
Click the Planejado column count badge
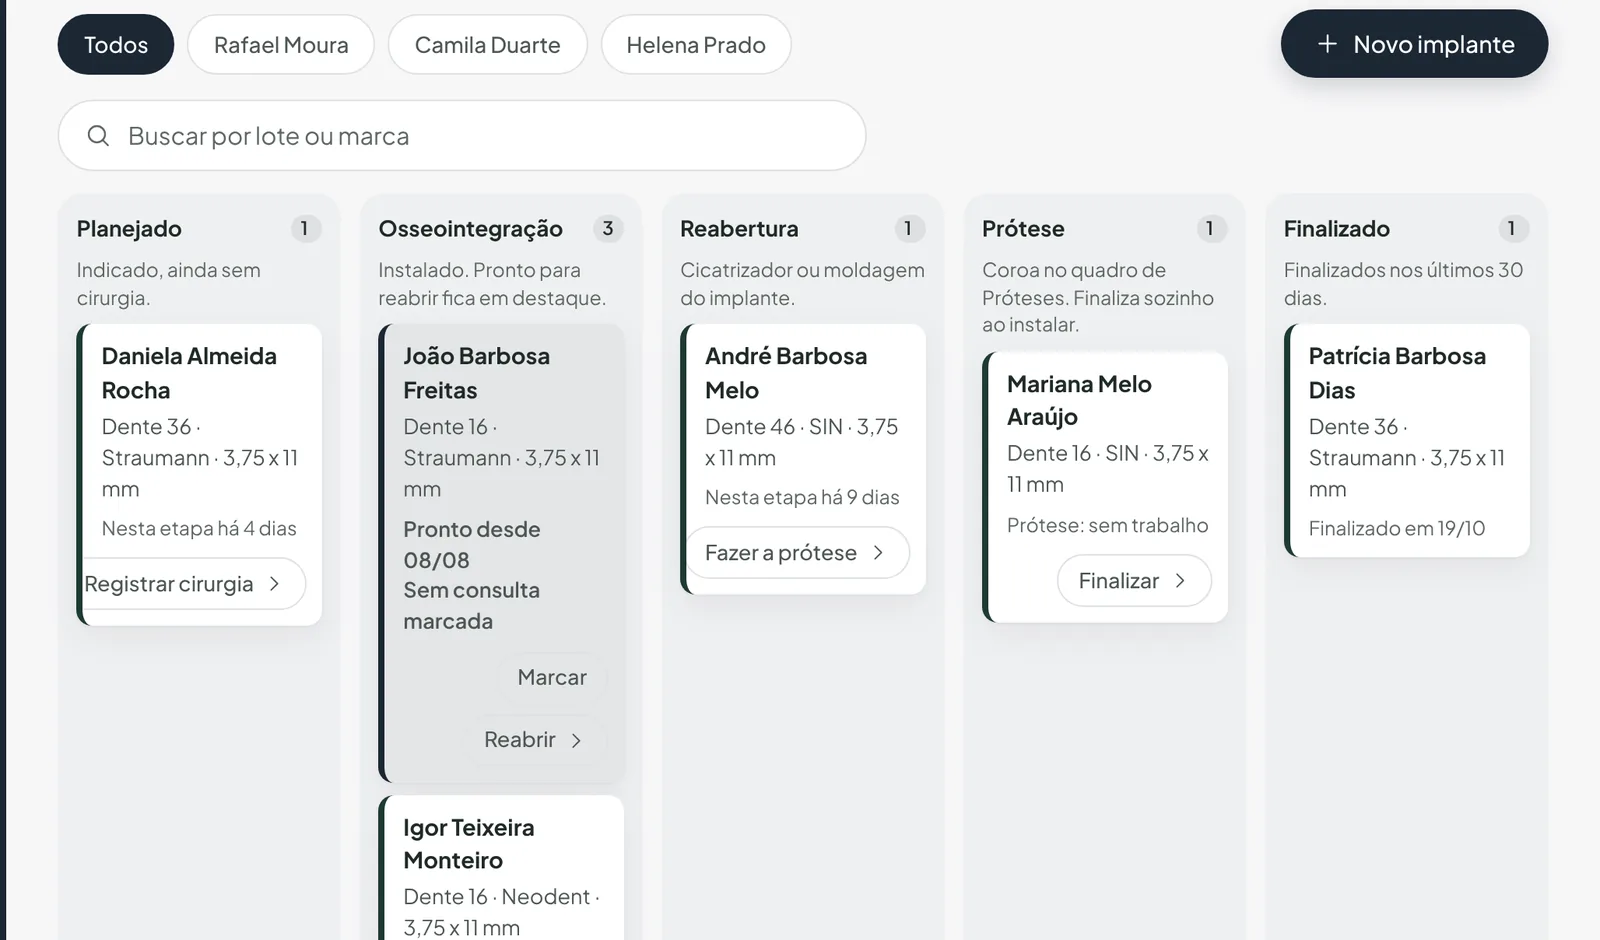[305, 228]
